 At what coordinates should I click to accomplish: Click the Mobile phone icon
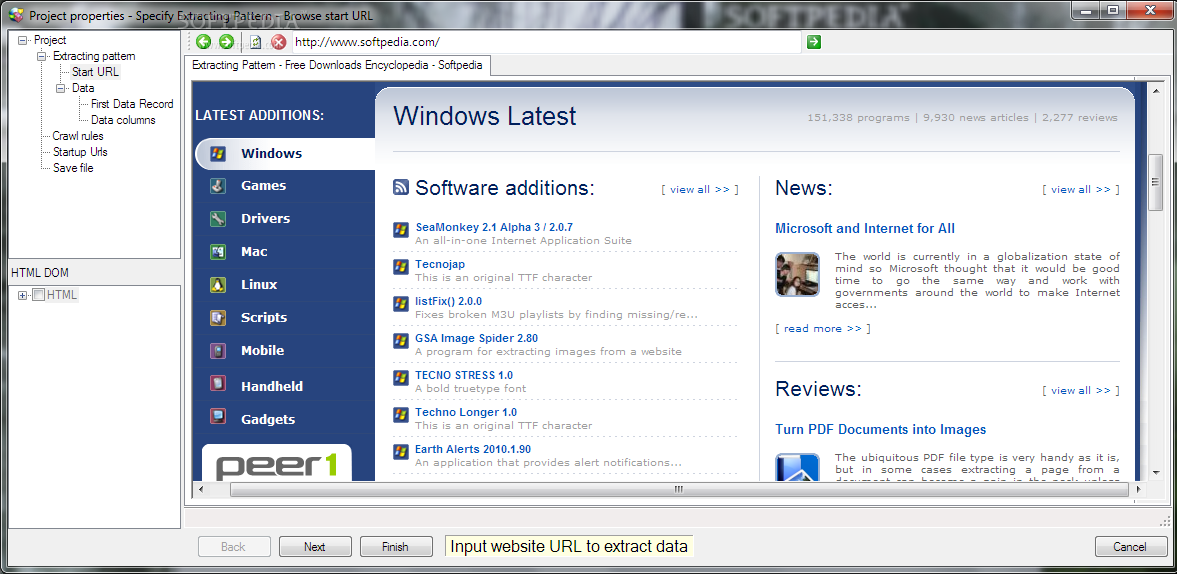(x=218, y=350)
